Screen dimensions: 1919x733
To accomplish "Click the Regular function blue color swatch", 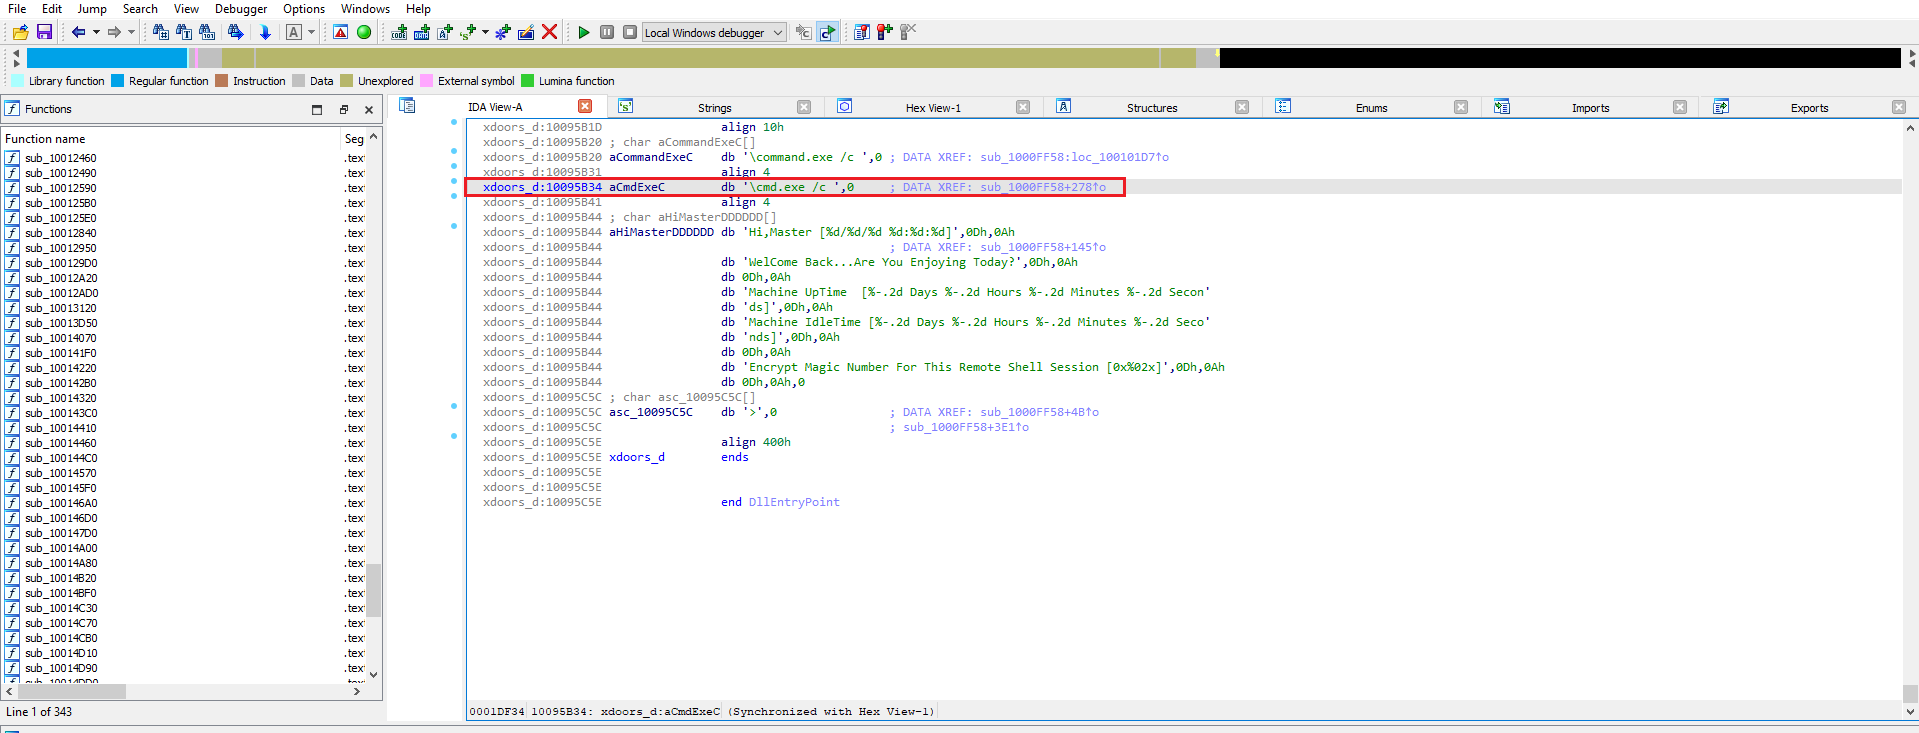I will pos(118,81).
